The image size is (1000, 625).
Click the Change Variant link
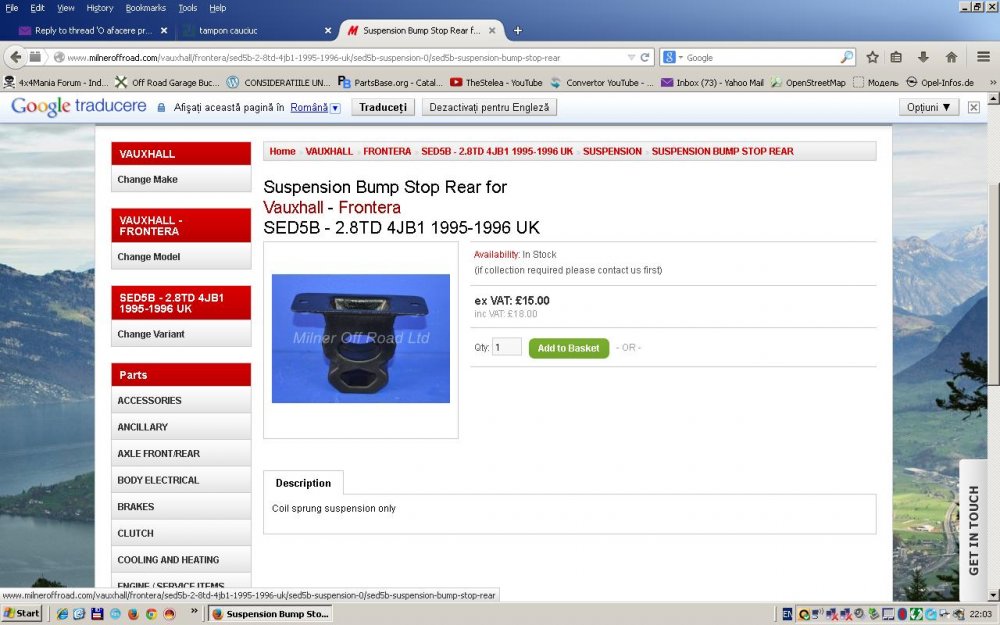click(x=151, y=334)
